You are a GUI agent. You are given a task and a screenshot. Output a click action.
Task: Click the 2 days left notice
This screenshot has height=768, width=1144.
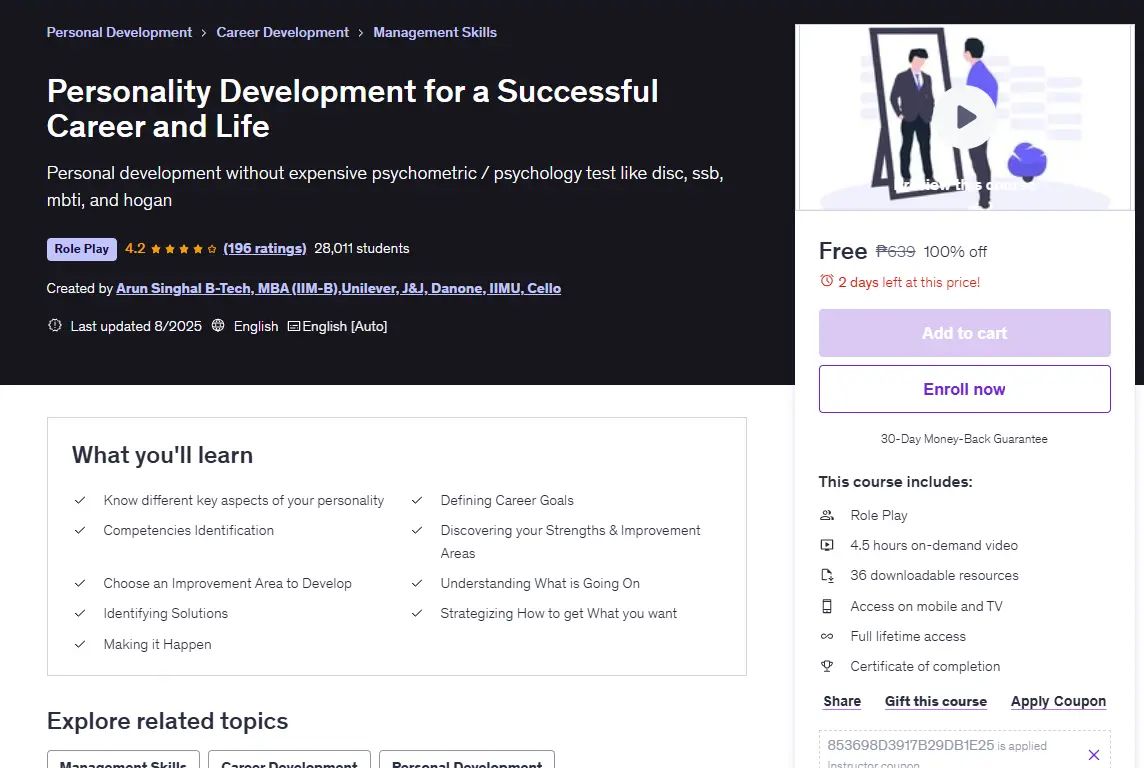click(908, 282)
